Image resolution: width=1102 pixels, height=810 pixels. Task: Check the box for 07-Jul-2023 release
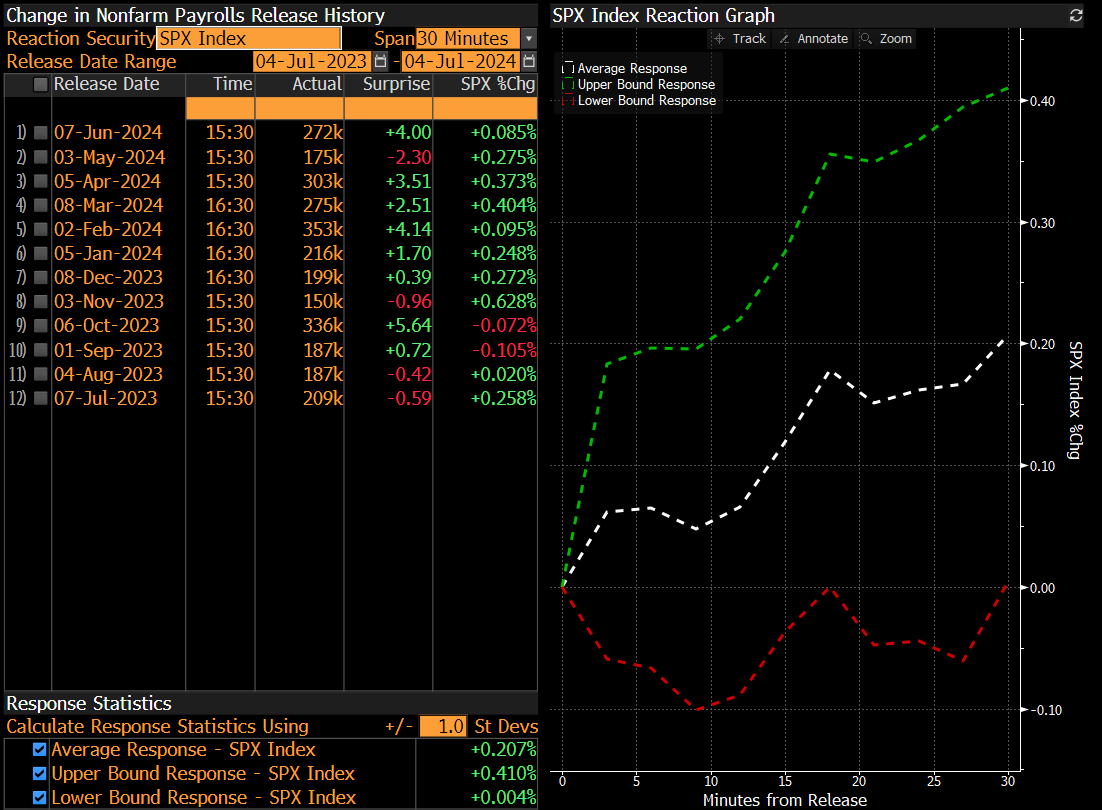click(x=41, y=398)
